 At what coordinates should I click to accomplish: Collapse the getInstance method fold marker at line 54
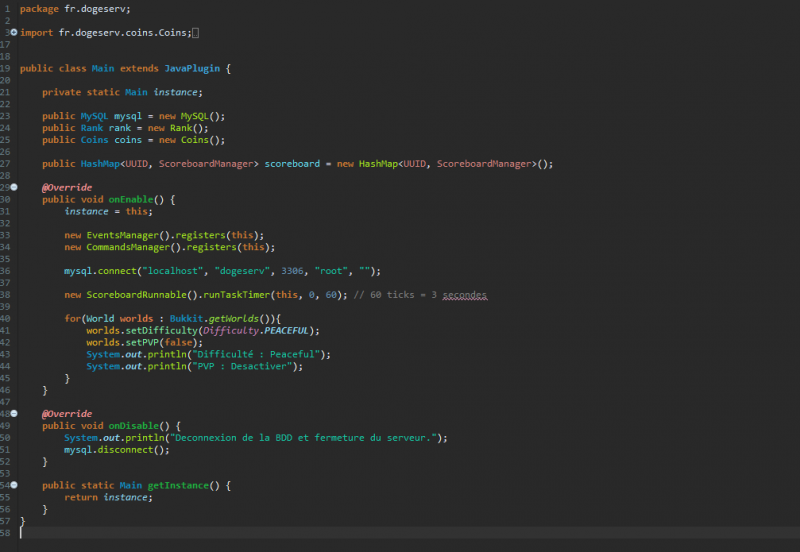coord(14,485)
